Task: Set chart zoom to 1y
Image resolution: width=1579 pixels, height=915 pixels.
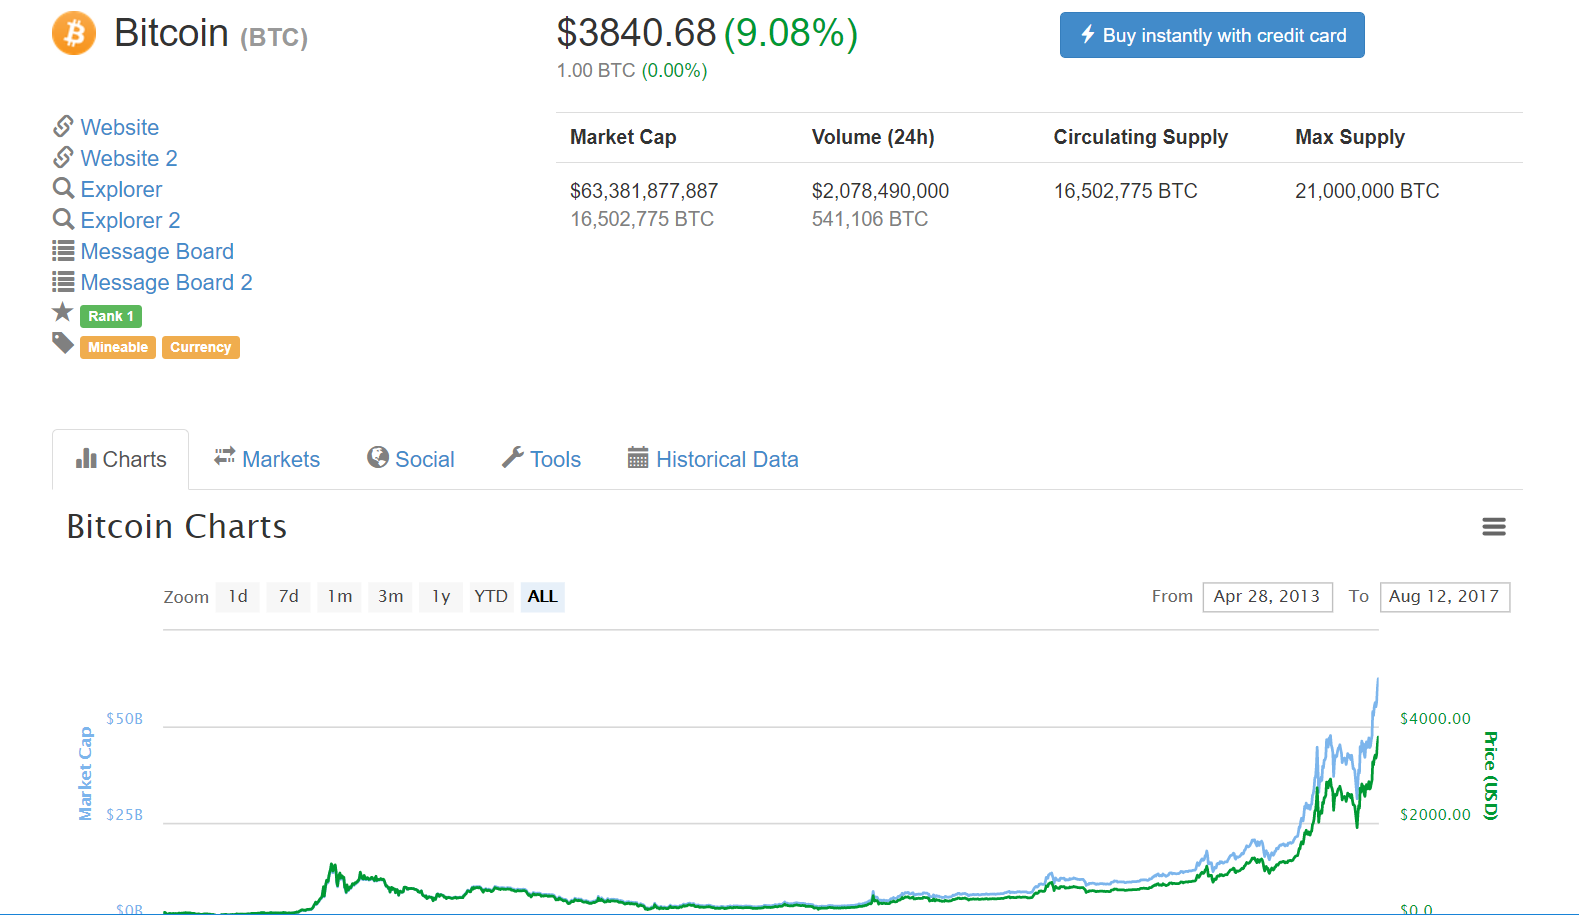Action: [441, 597]
